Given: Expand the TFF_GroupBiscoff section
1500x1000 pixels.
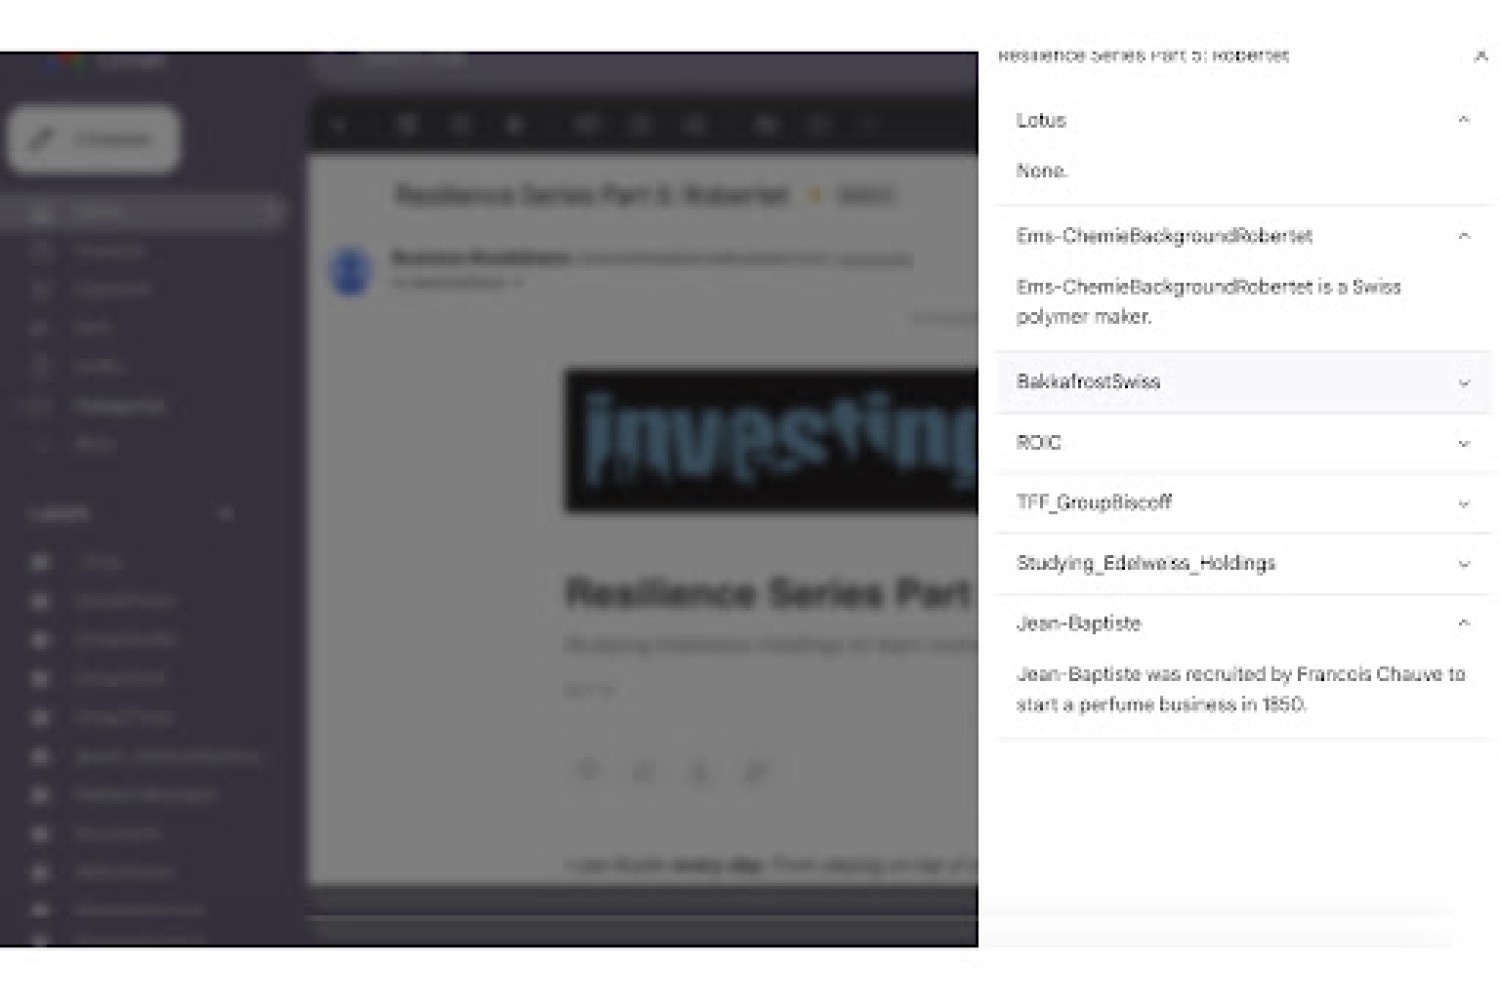Looking at the screenshot, I should pos(1463,503).
